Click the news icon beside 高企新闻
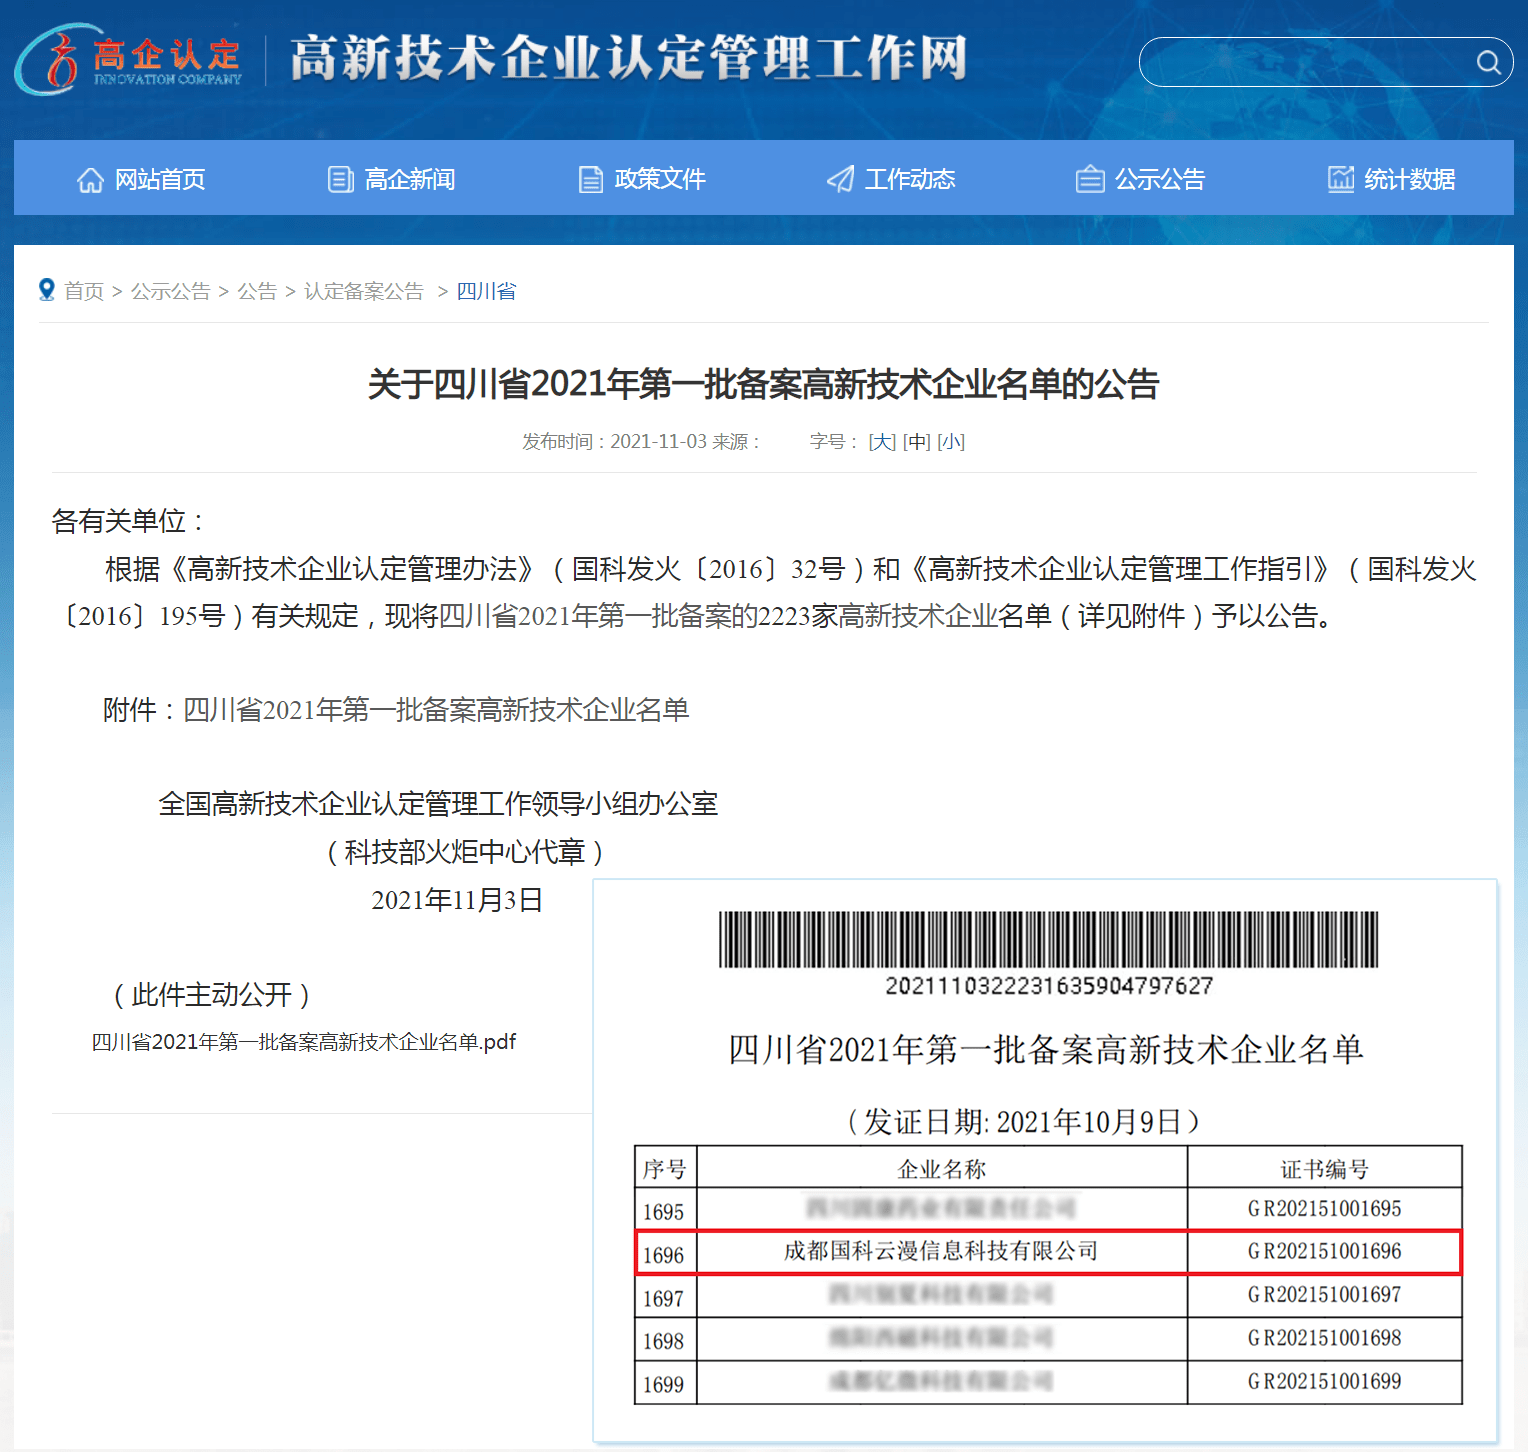The image size is (1528, 1452). pos(341,180)
